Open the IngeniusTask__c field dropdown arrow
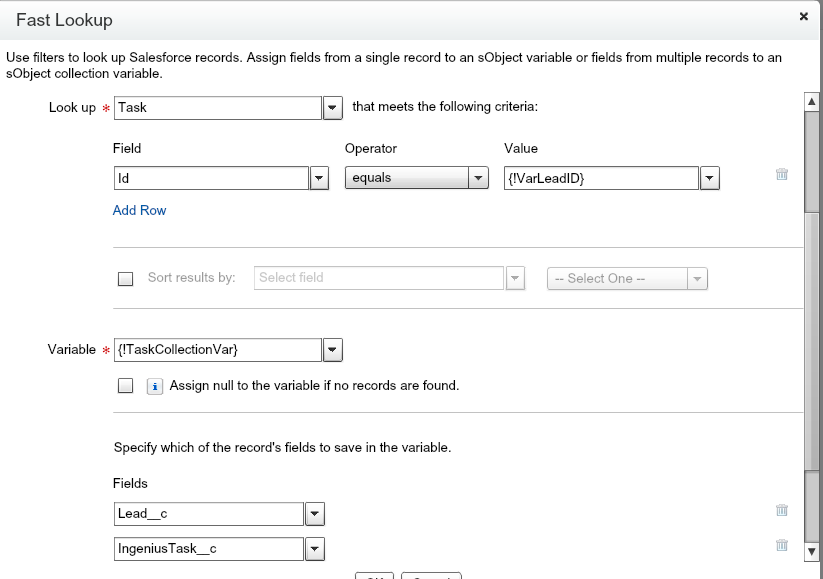Screen dimensions: 823x579 click(x=314, y=549)
